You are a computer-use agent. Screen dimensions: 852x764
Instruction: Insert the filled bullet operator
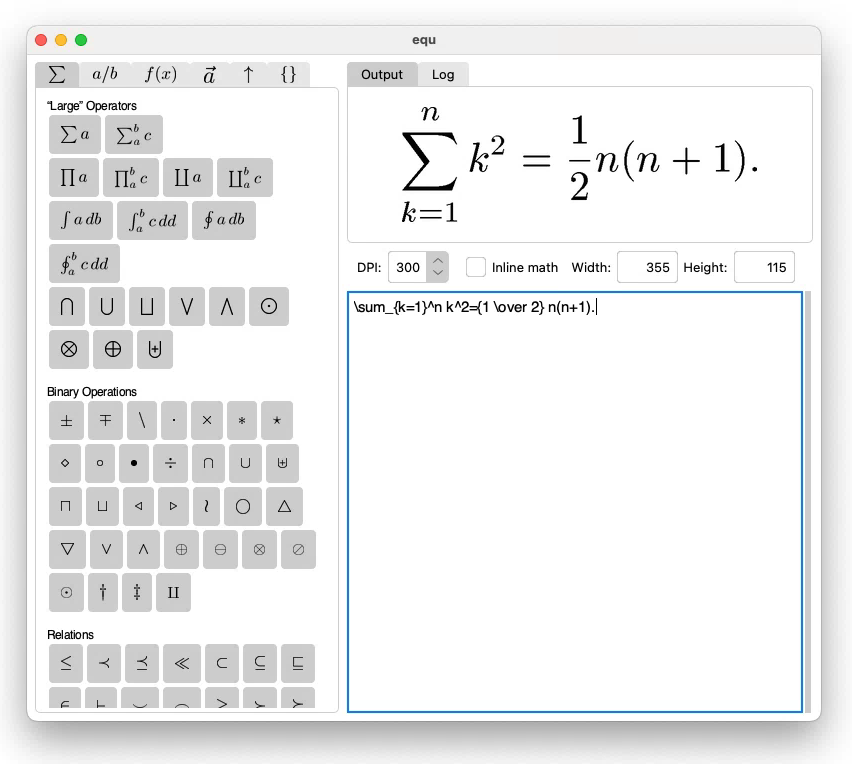pyautogui.click(x=134, y=463)
